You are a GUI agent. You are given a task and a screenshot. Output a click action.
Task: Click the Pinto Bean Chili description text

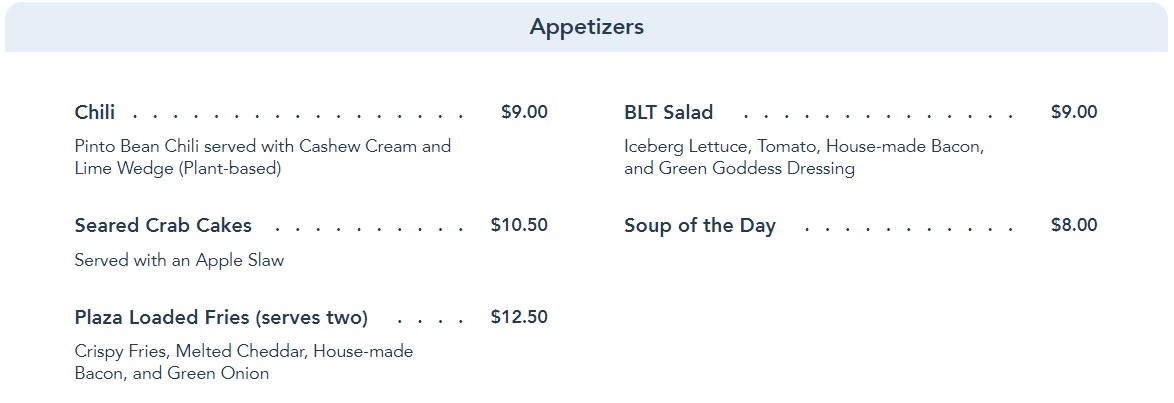pos(262,146)
